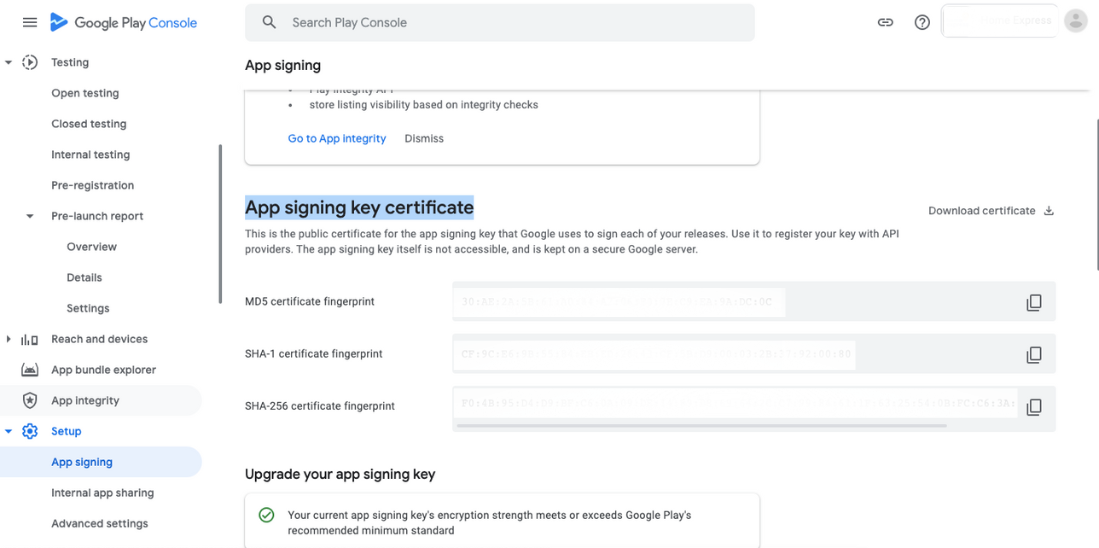This screenshot has width=1099, height=548.
Task: Click the Google Play Console logo
Action: pyautogui.click(x=123, y=22)
